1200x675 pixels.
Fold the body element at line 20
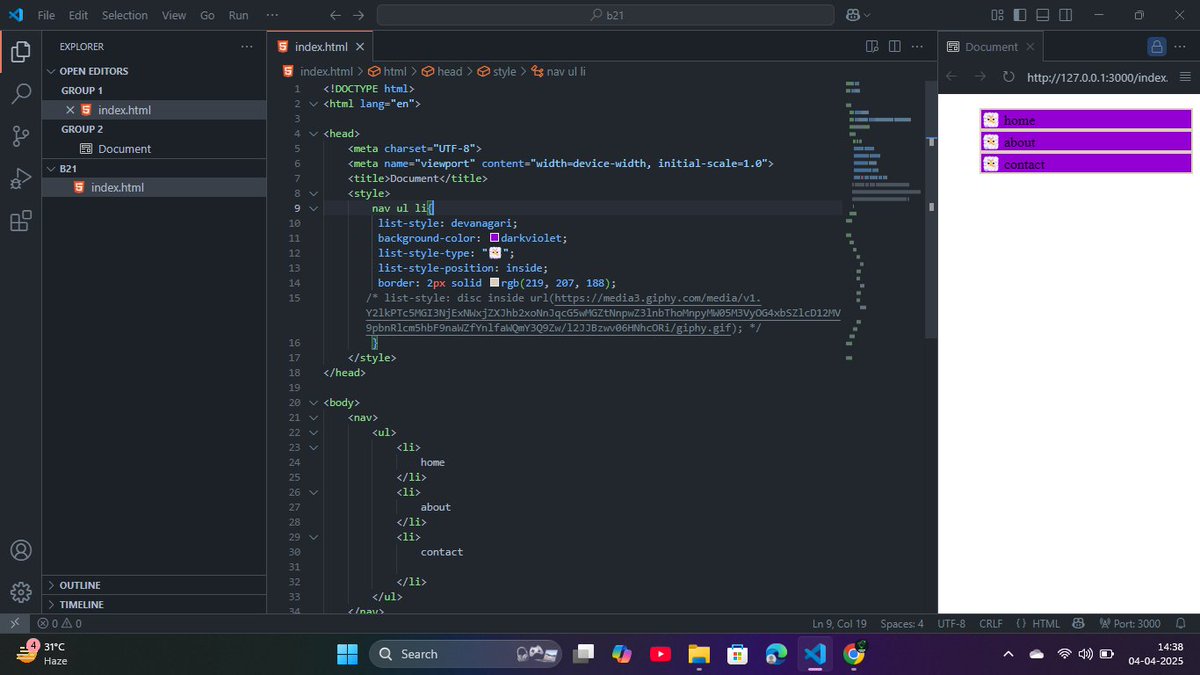[x=313, y=403]
